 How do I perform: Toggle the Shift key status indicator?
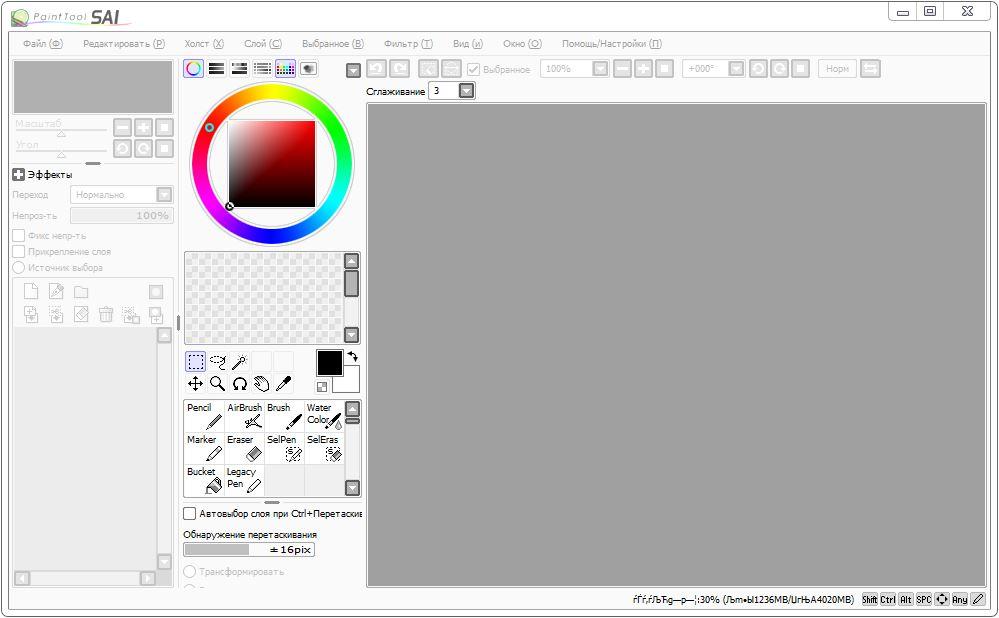click(870, 600)
